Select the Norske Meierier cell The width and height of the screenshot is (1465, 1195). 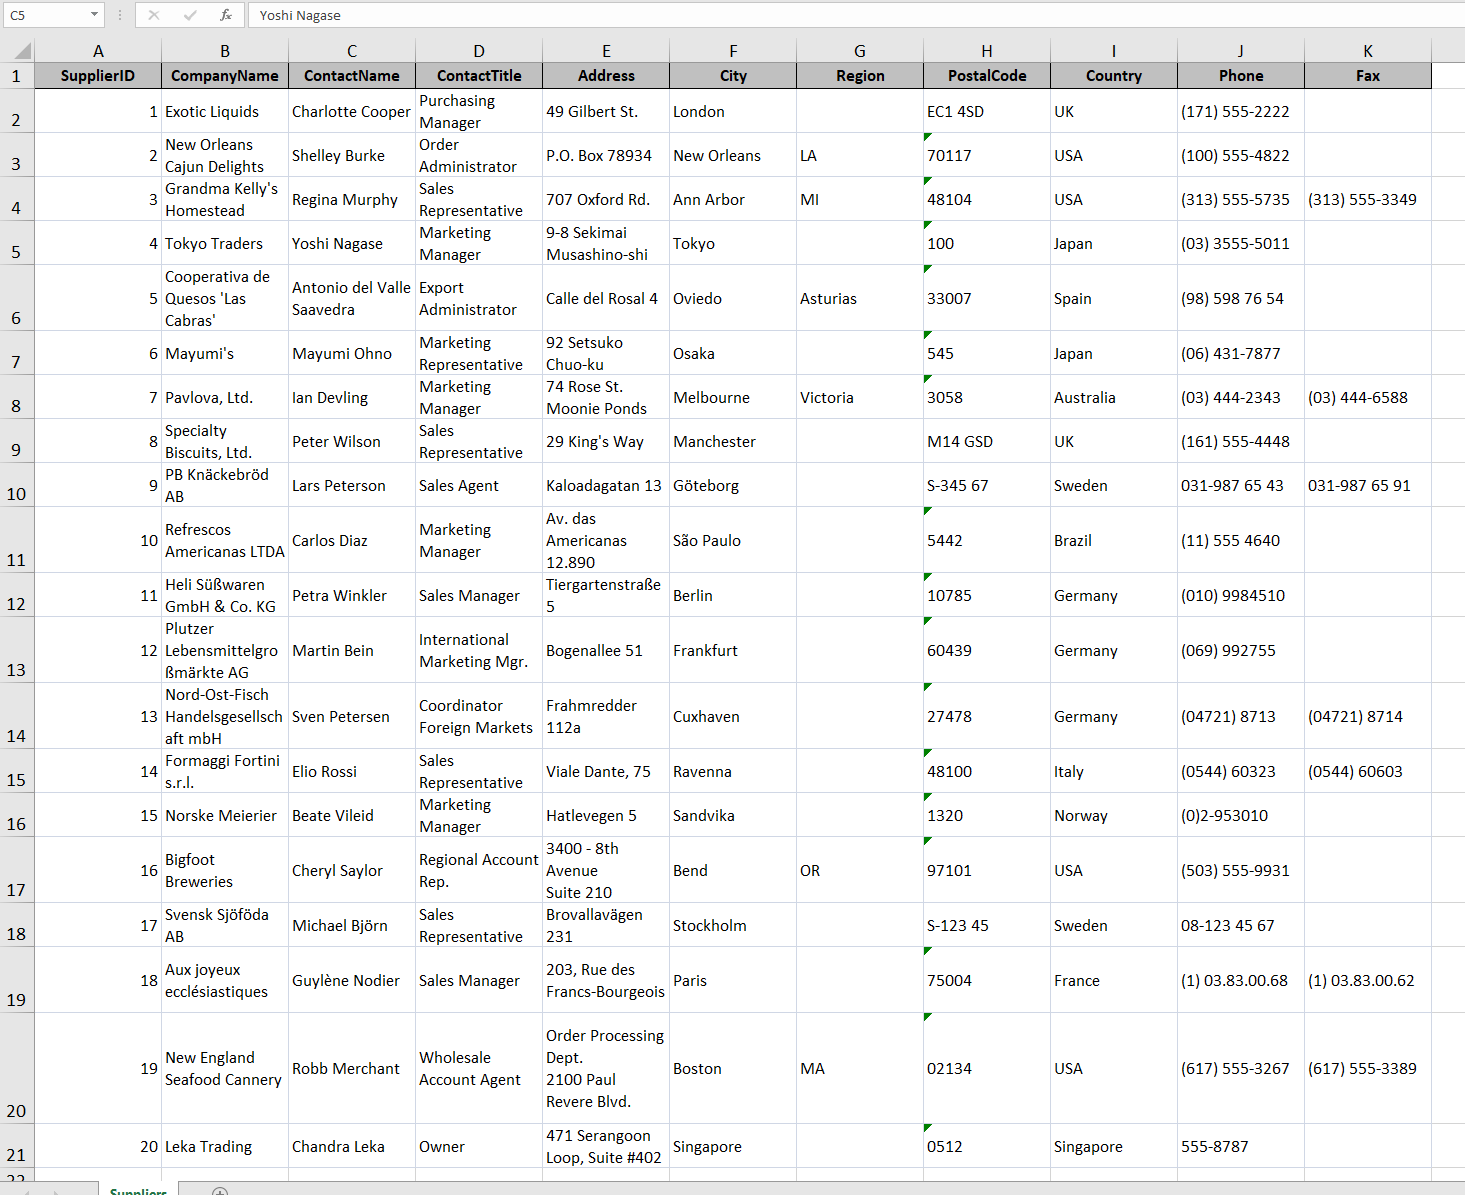coord(225,815)
